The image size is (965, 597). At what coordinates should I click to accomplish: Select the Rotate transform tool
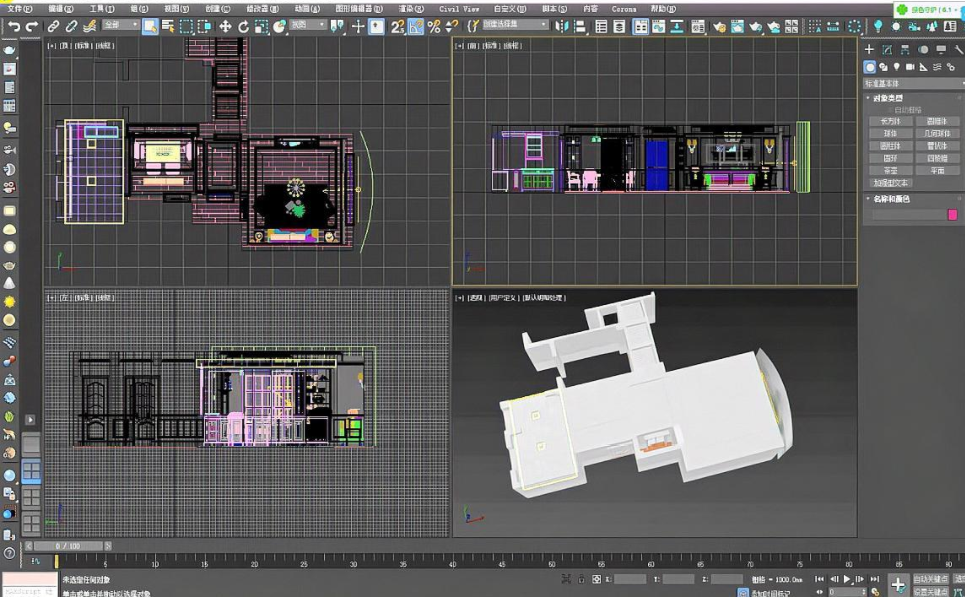point(243,26)
